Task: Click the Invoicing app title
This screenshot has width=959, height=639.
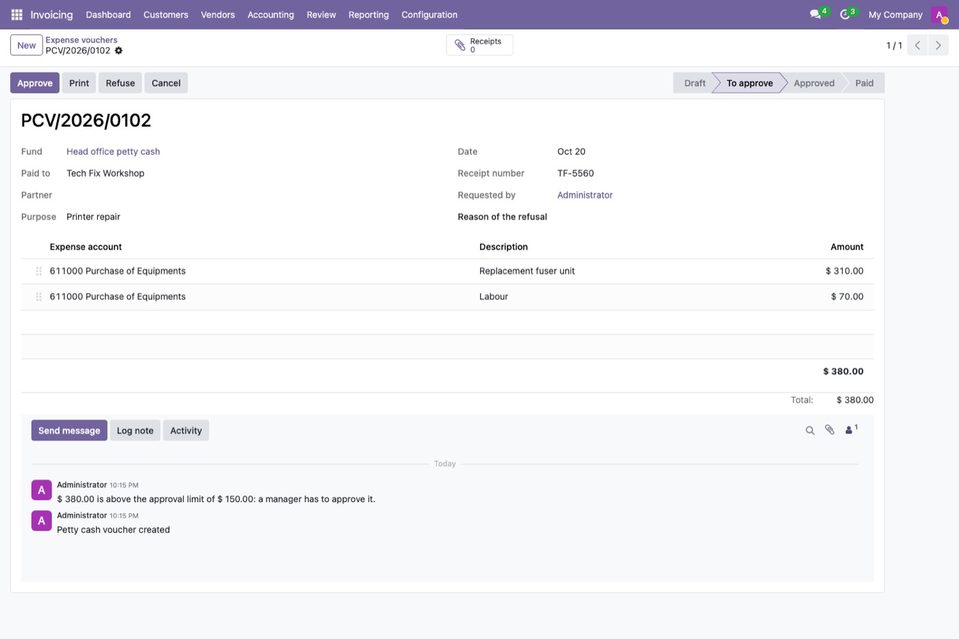Action: click(x=51, y=15)
